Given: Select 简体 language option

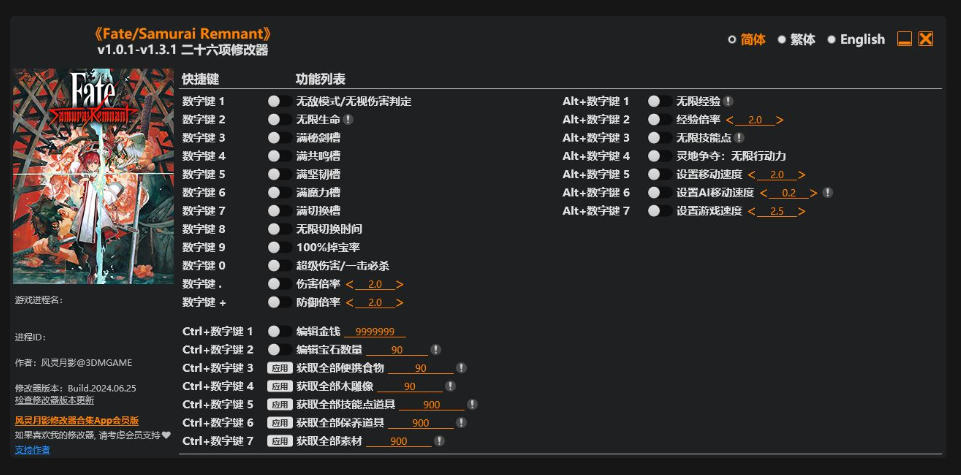Looking at the screenshot, I should pyautogui.click(x=747, y=40).
